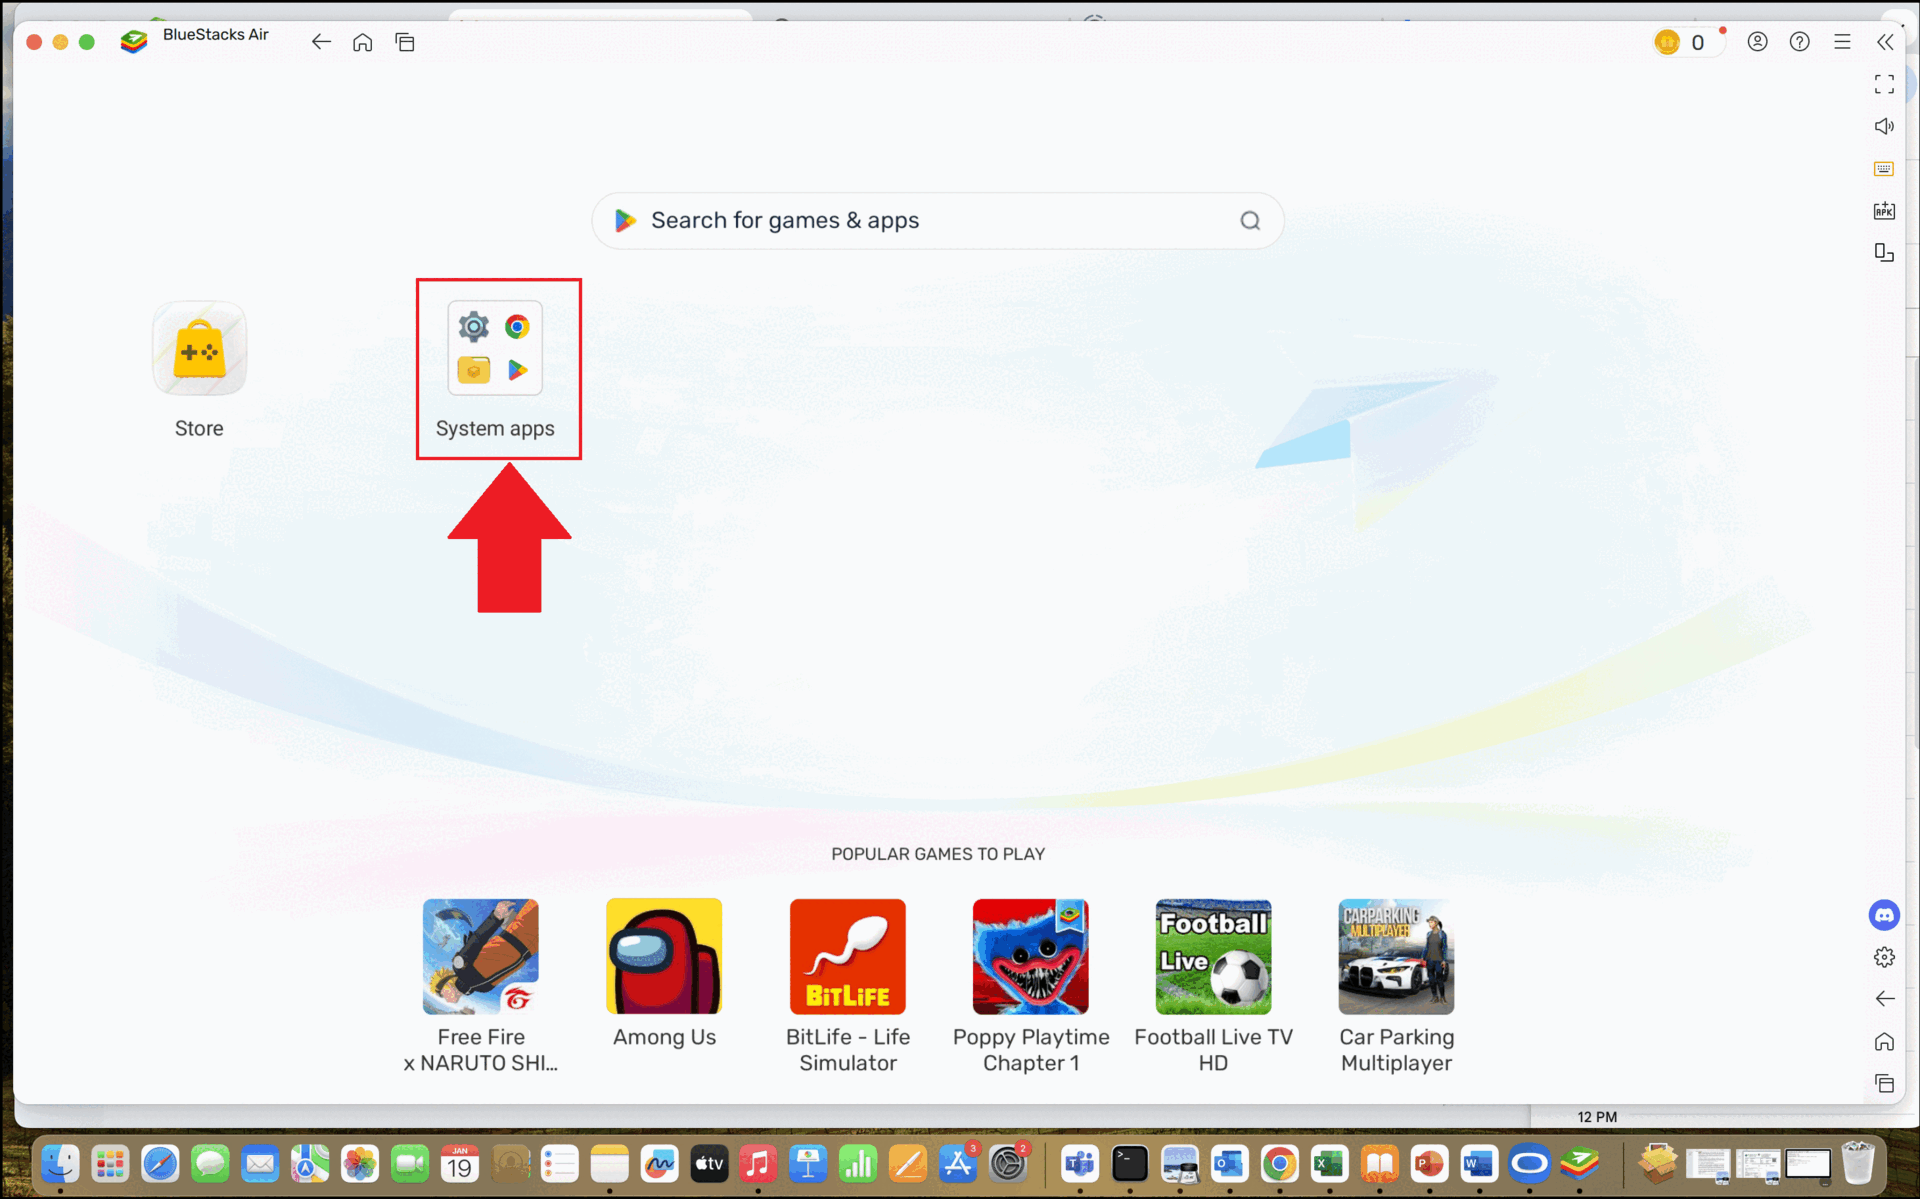Image resolution: width=1920 pixels, height=1199 pixels.
Task: Open Discord from the sidebar
Action: pos(1884,915)
